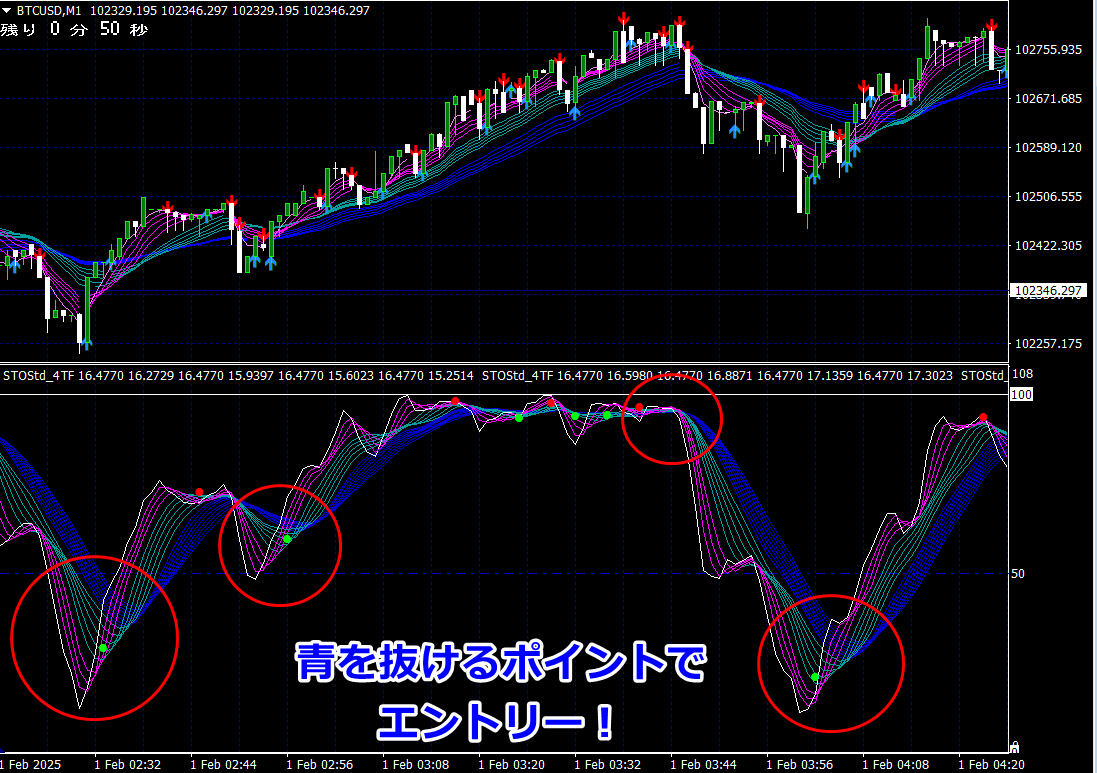
Task: Click the 1 Feb 03:32 time label
Action: coord(607,765)
